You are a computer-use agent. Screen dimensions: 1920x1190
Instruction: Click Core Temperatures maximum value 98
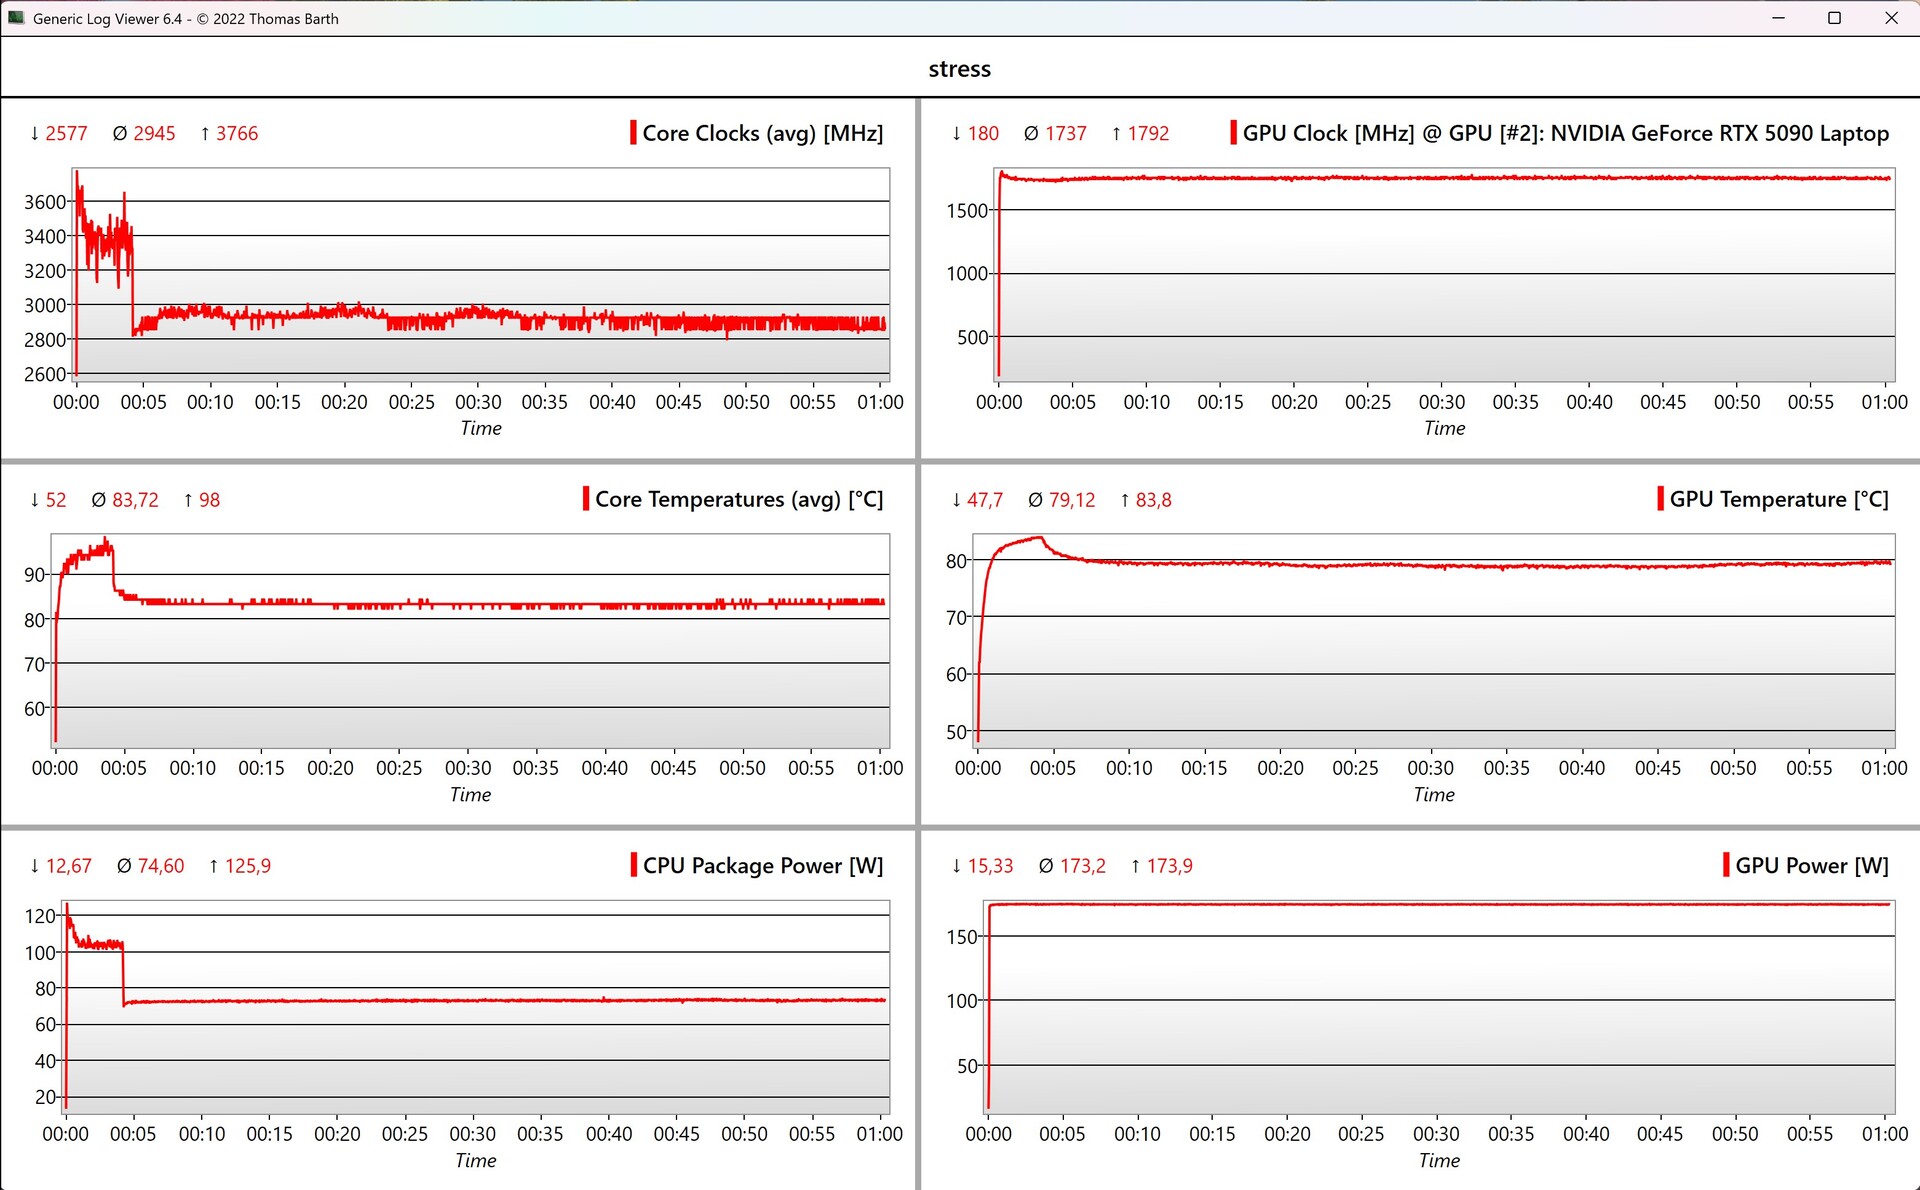(208, 499)
